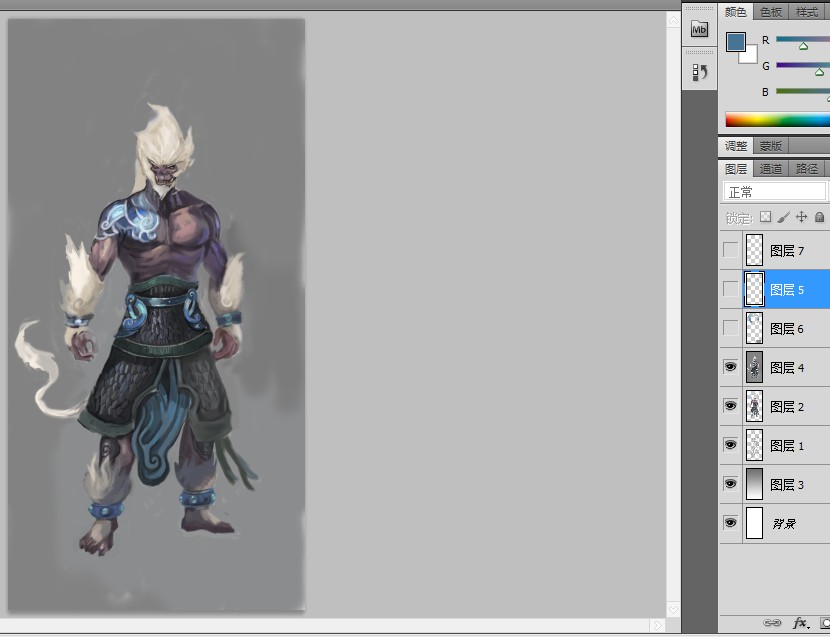This screenshot has width=830, height=637.
Task: Select the 图层 3 layer name
Action: pos(787,485)
